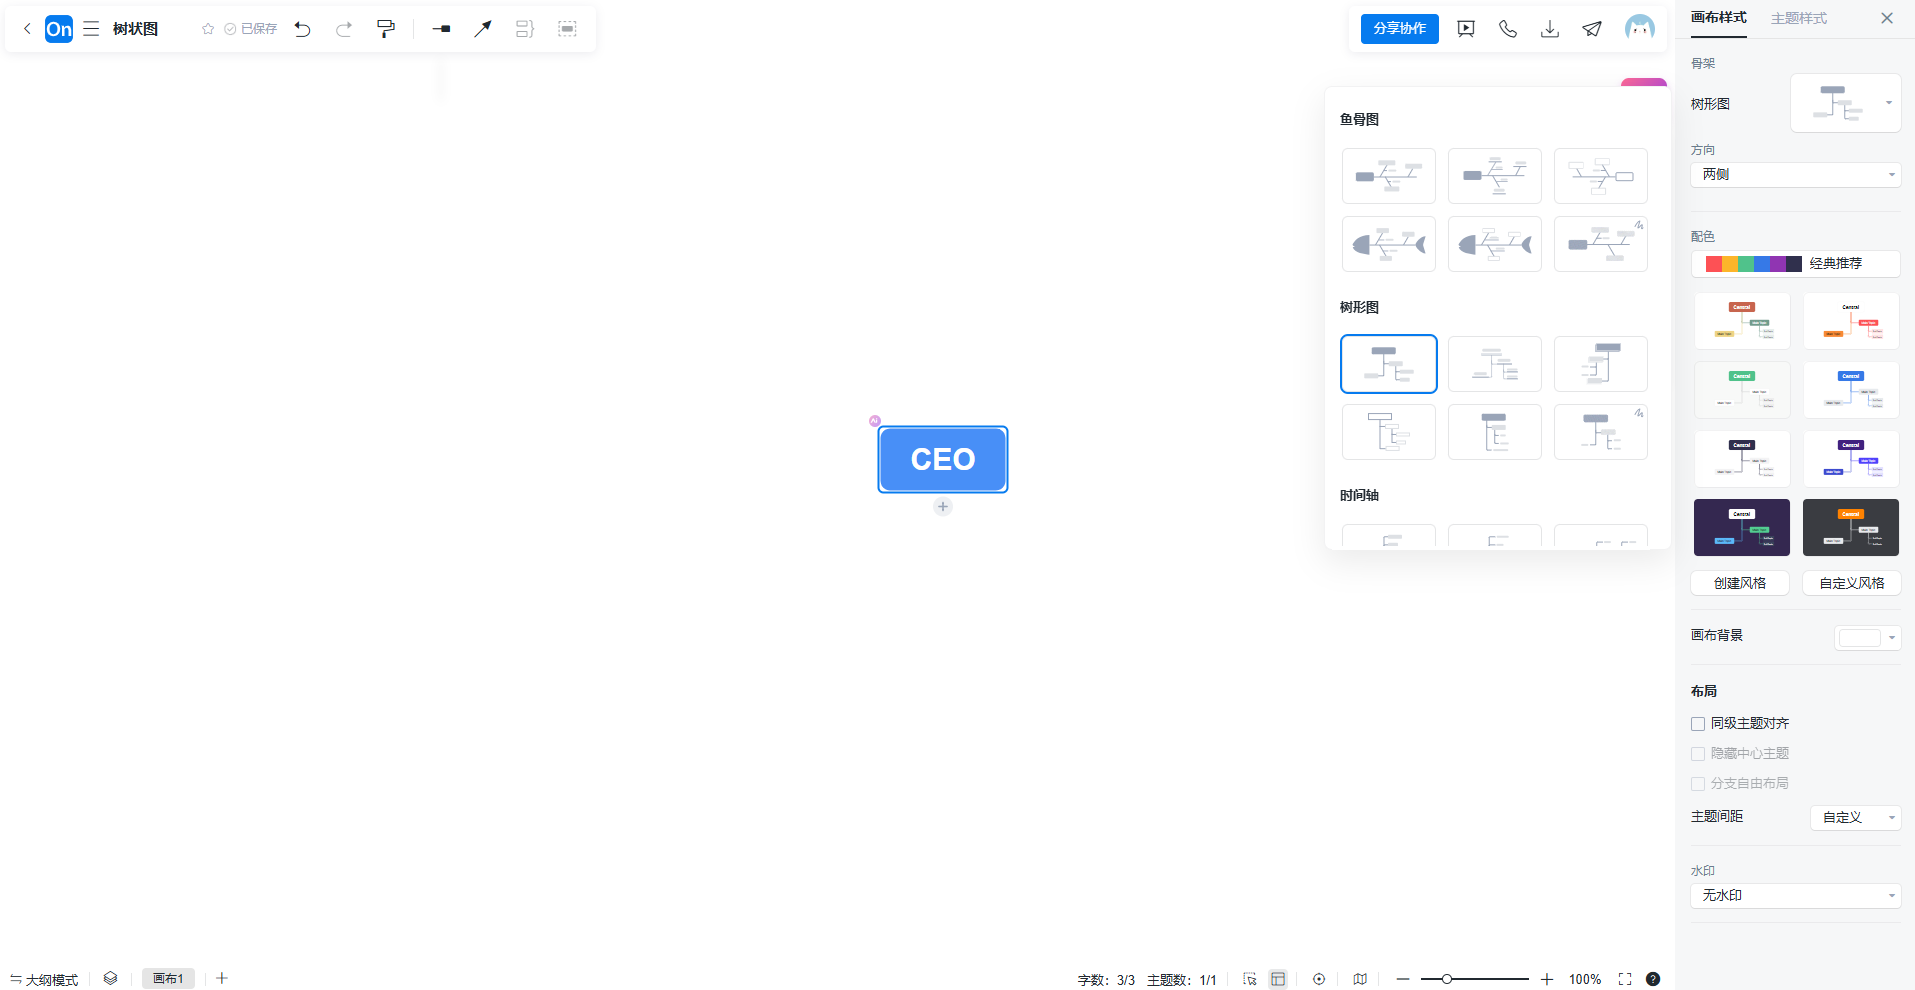Open the 方向 dropdown showing 两侧
This screenshot has height=990, width=1915.
[x=1795, y=175]
